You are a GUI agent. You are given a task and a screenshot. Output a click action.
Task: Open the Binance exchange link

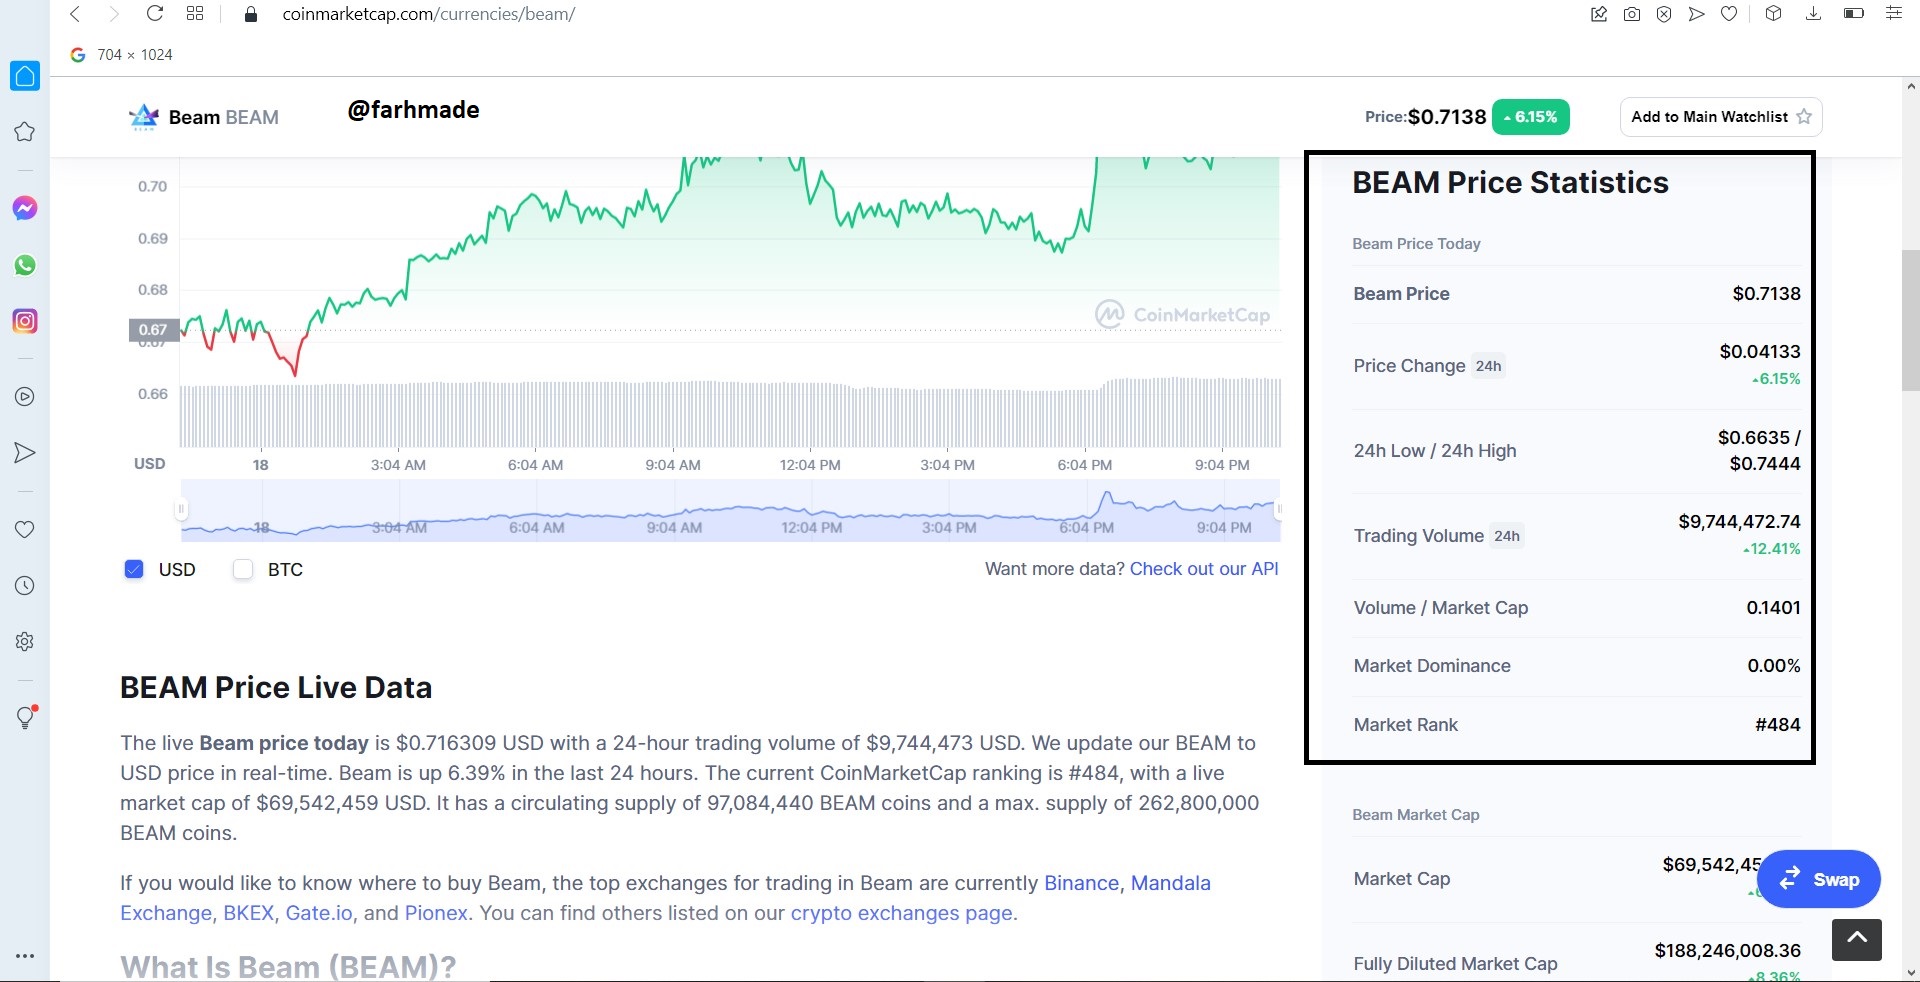(1081, 883)
